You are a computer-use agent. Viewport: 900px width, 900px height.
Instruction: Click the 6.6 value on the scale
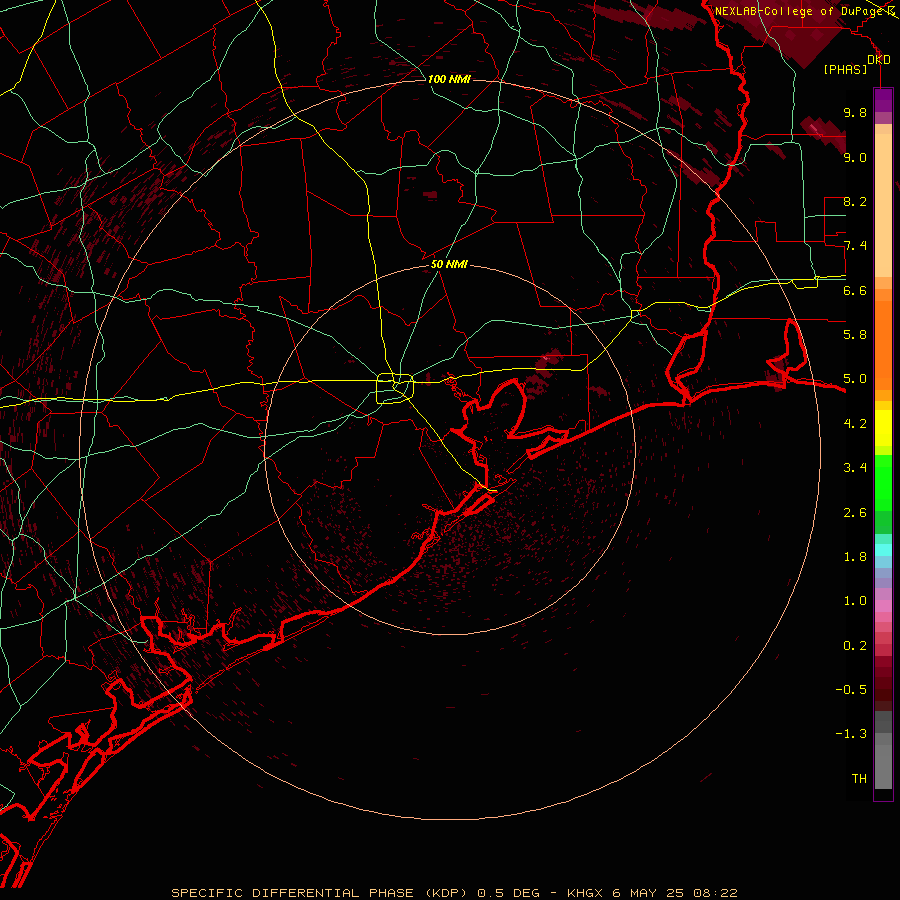click(x=855, y=290)
